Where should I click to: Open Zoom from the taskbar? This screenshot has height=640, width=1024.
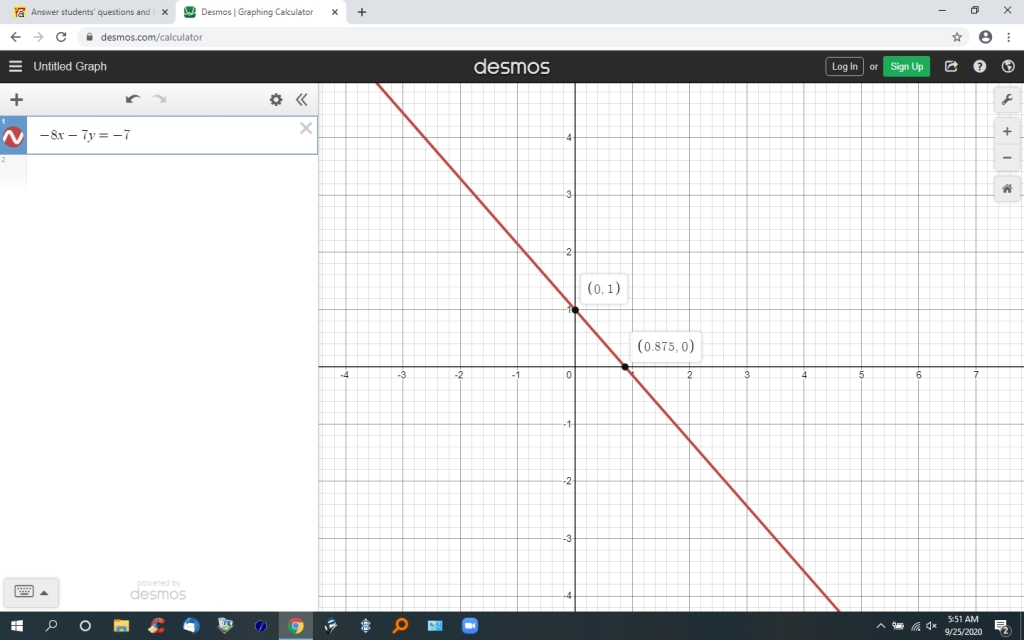pyautogui.click(x=470, y=626)
